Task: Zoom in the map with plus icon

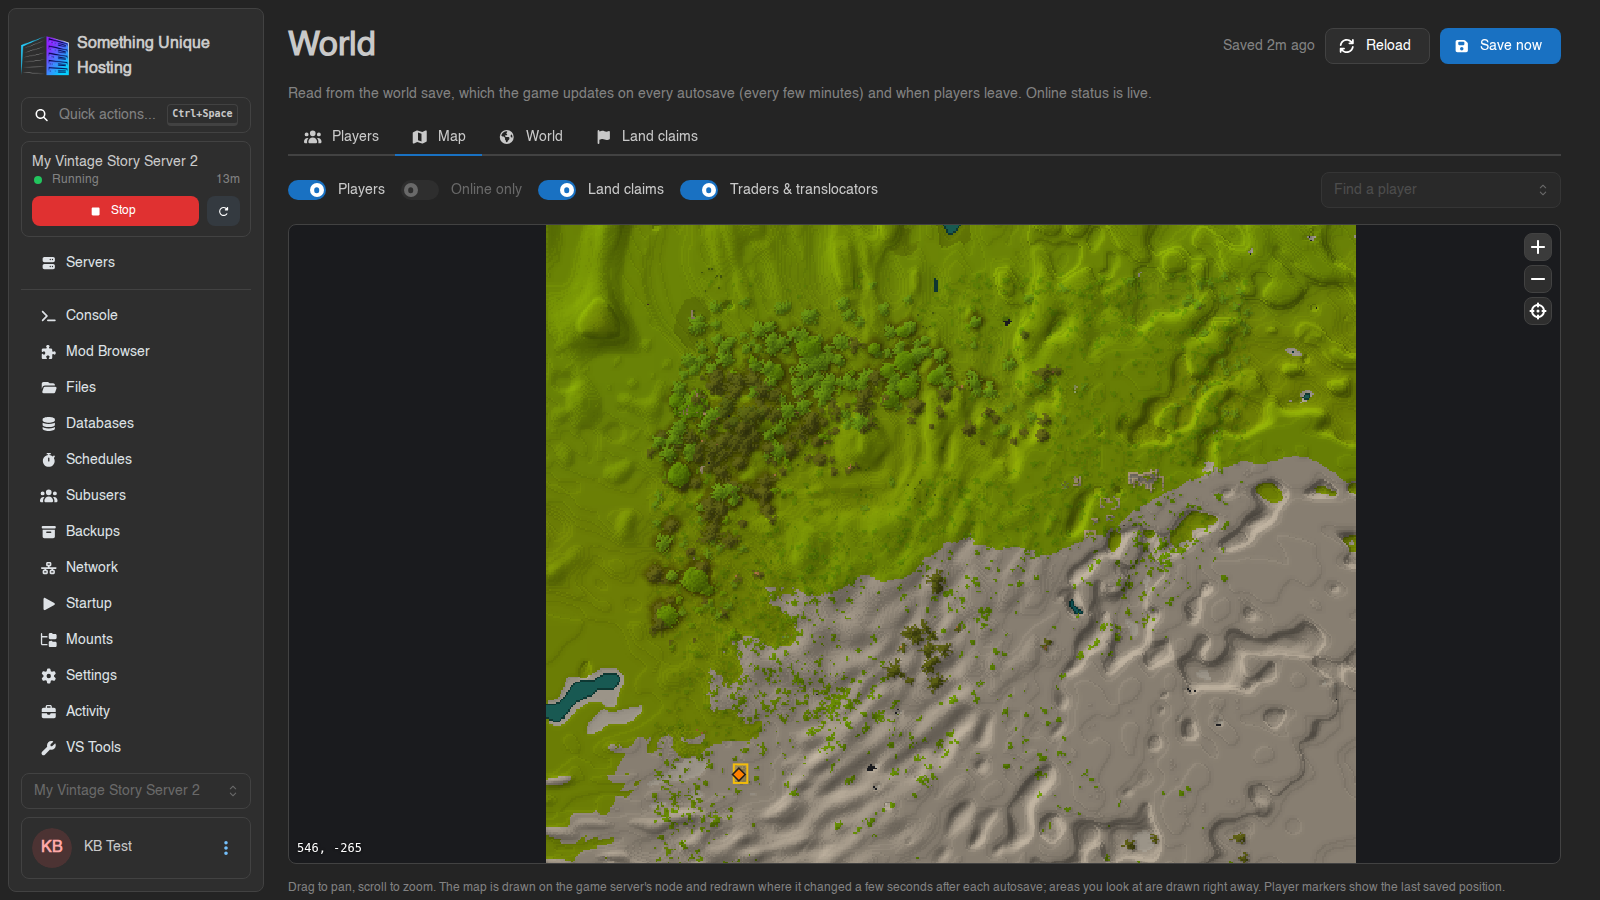Action: [x=1538, y=247]
